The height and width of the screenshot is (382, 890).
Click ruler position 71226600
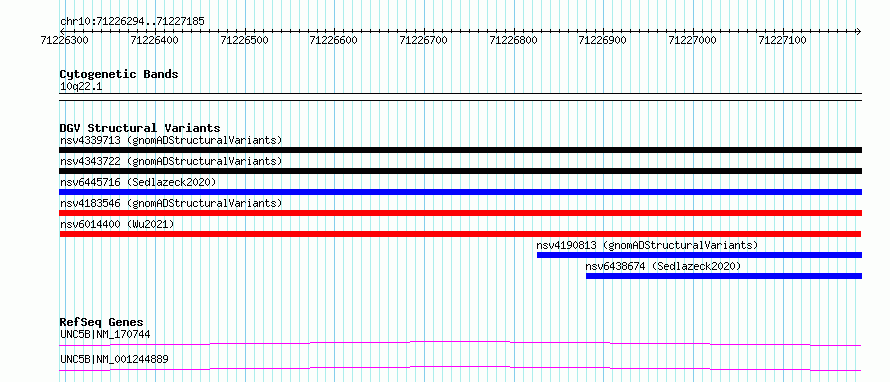334,40
